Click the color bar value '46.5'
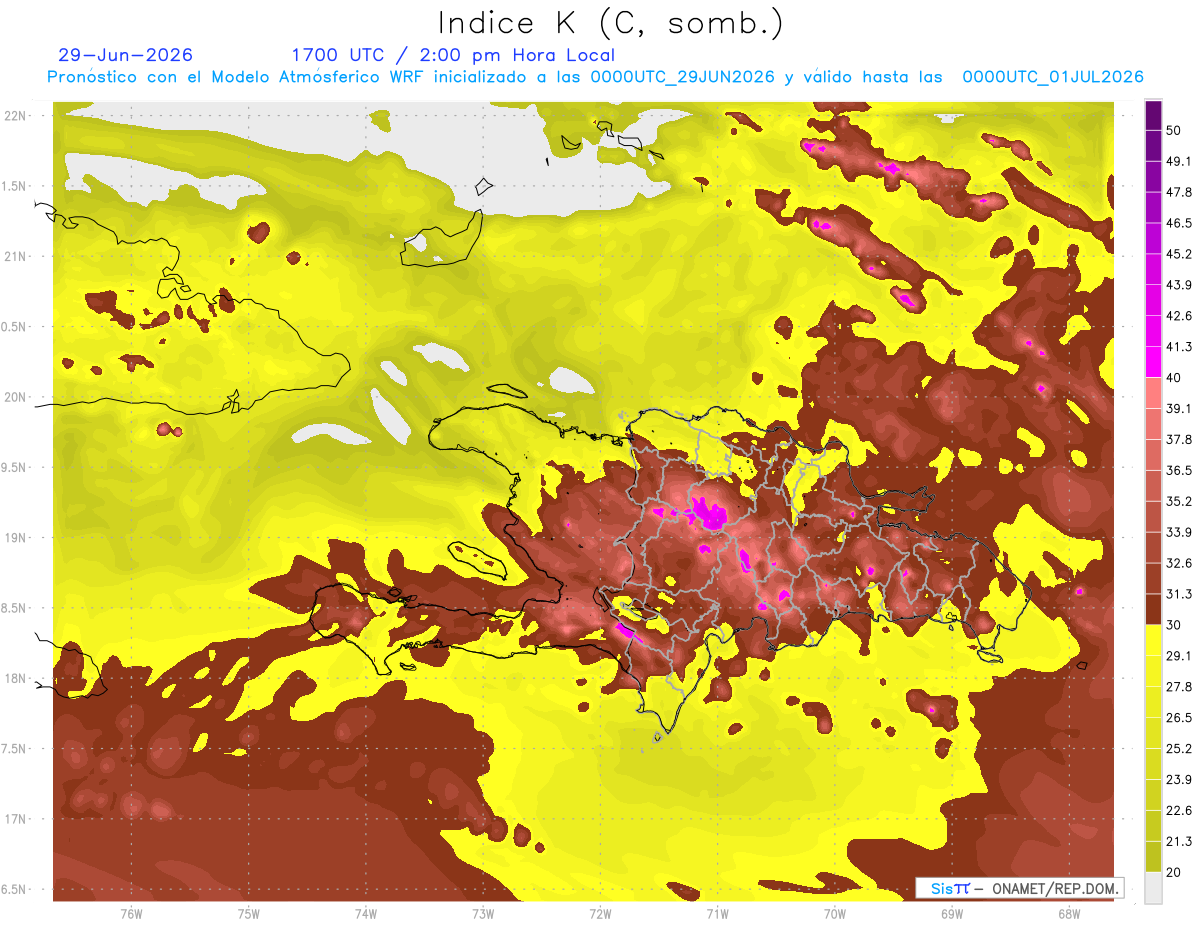The width and height of the screenshot is (1200, 927). click(1178, 223)
